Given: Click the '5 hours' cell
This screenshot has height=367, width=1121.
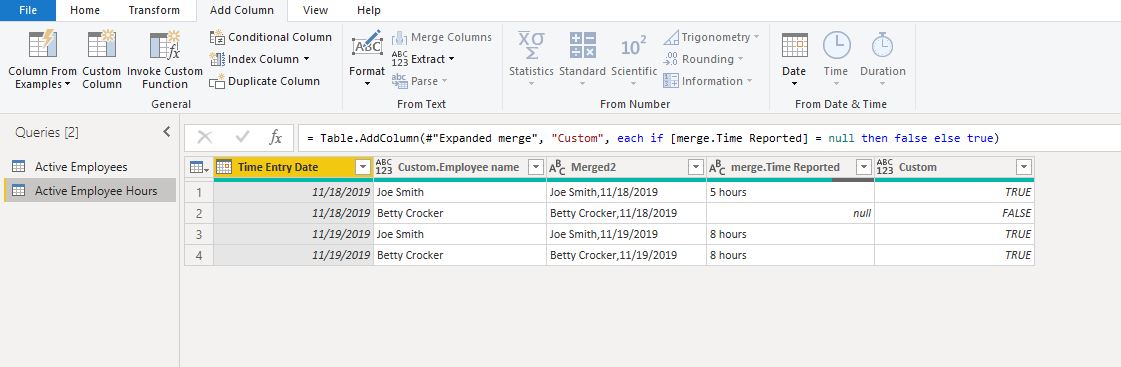Looking at the screenshot, I should click(x=790, y=192).
